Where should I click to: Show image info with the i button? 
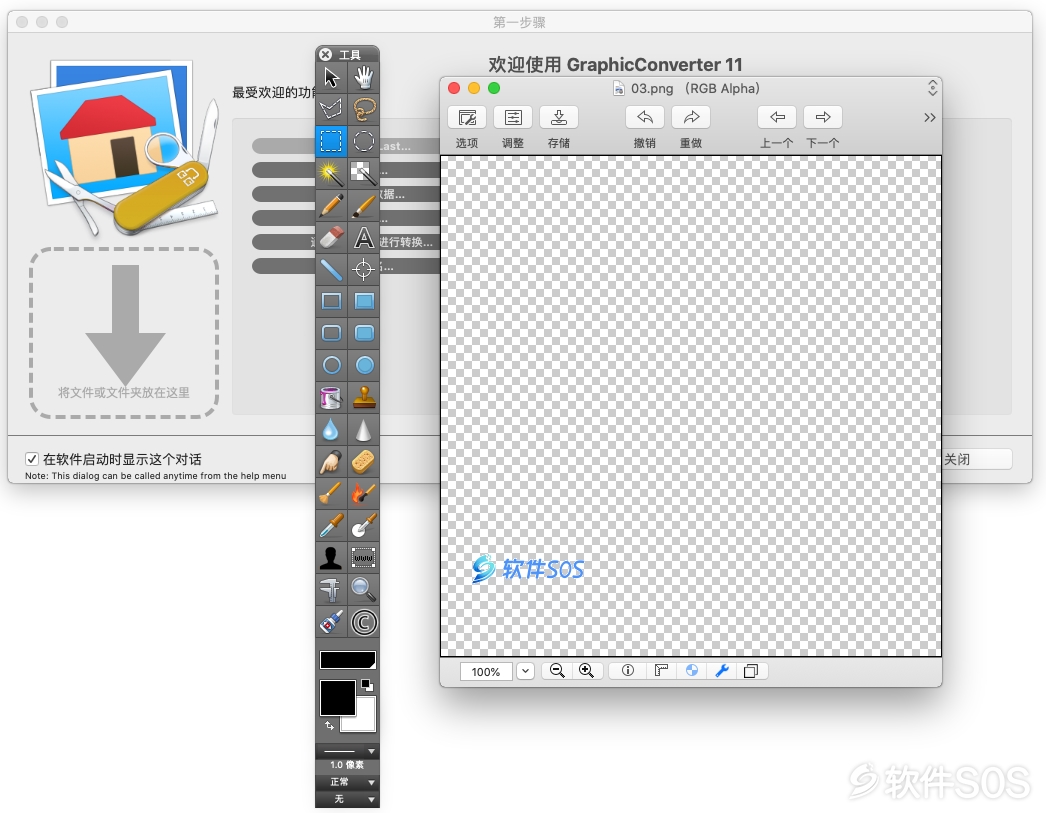pos(628,671)
